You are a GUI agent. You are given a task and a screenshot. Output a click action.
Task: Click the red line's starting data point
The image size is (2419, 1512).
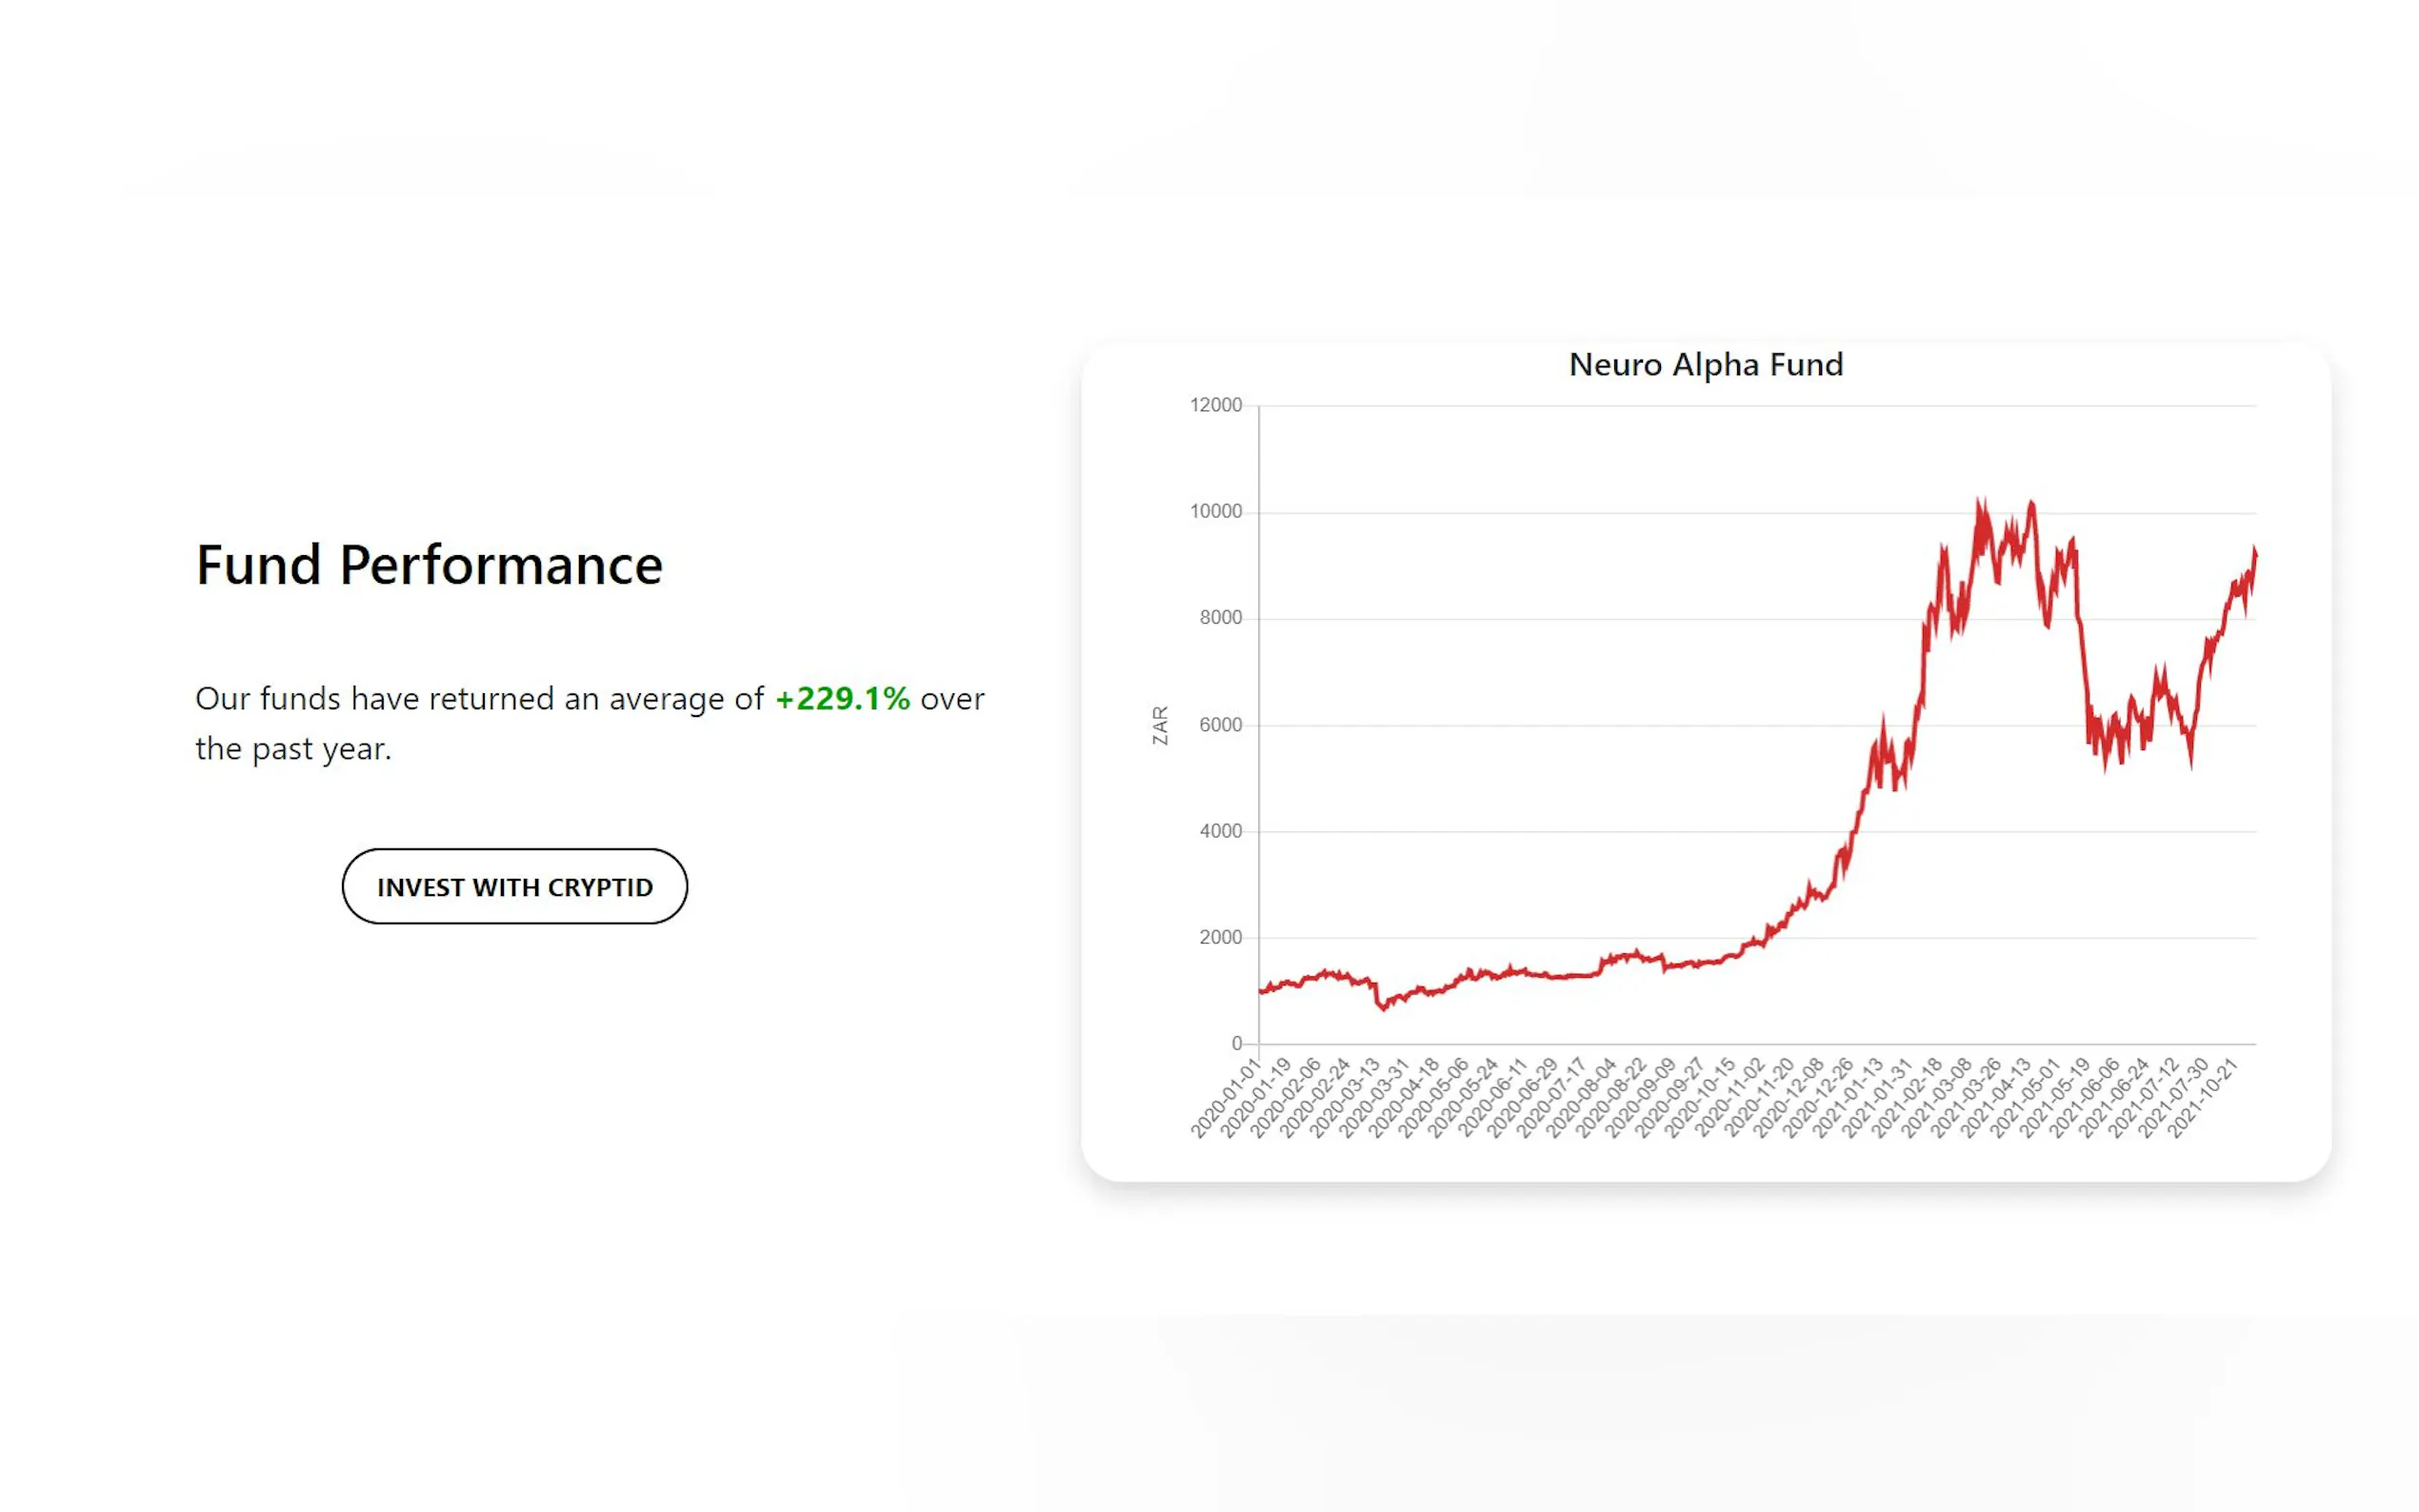pos(1260,991)
